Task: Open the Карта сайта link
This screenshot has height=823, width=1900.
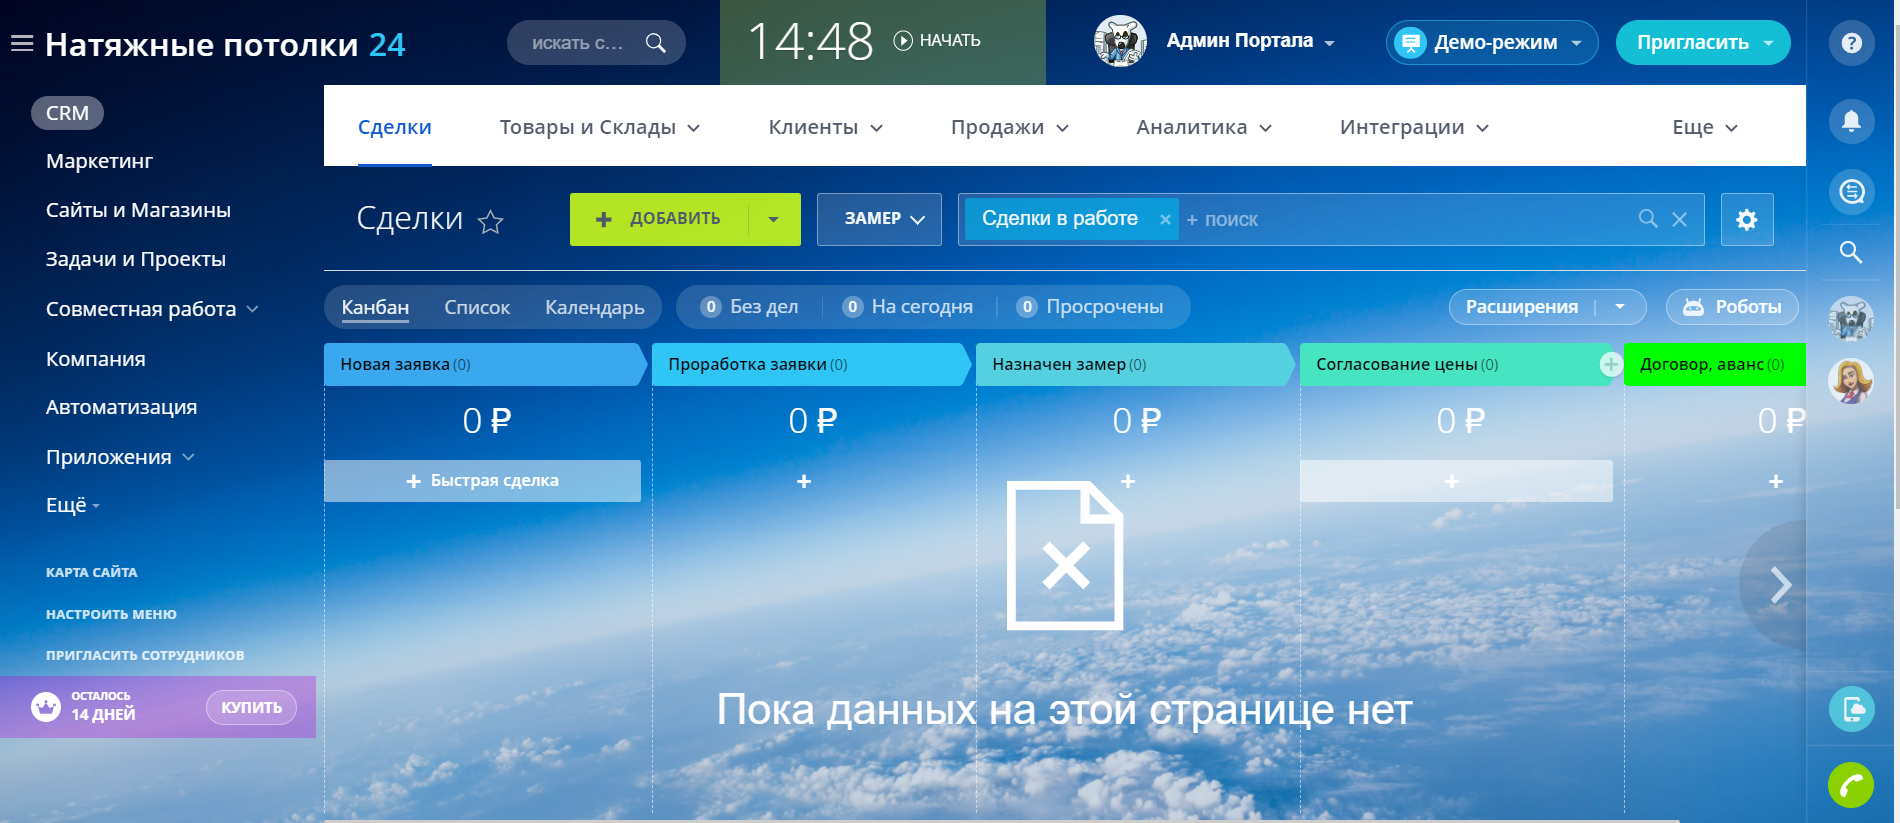Action: click(92, 572)
